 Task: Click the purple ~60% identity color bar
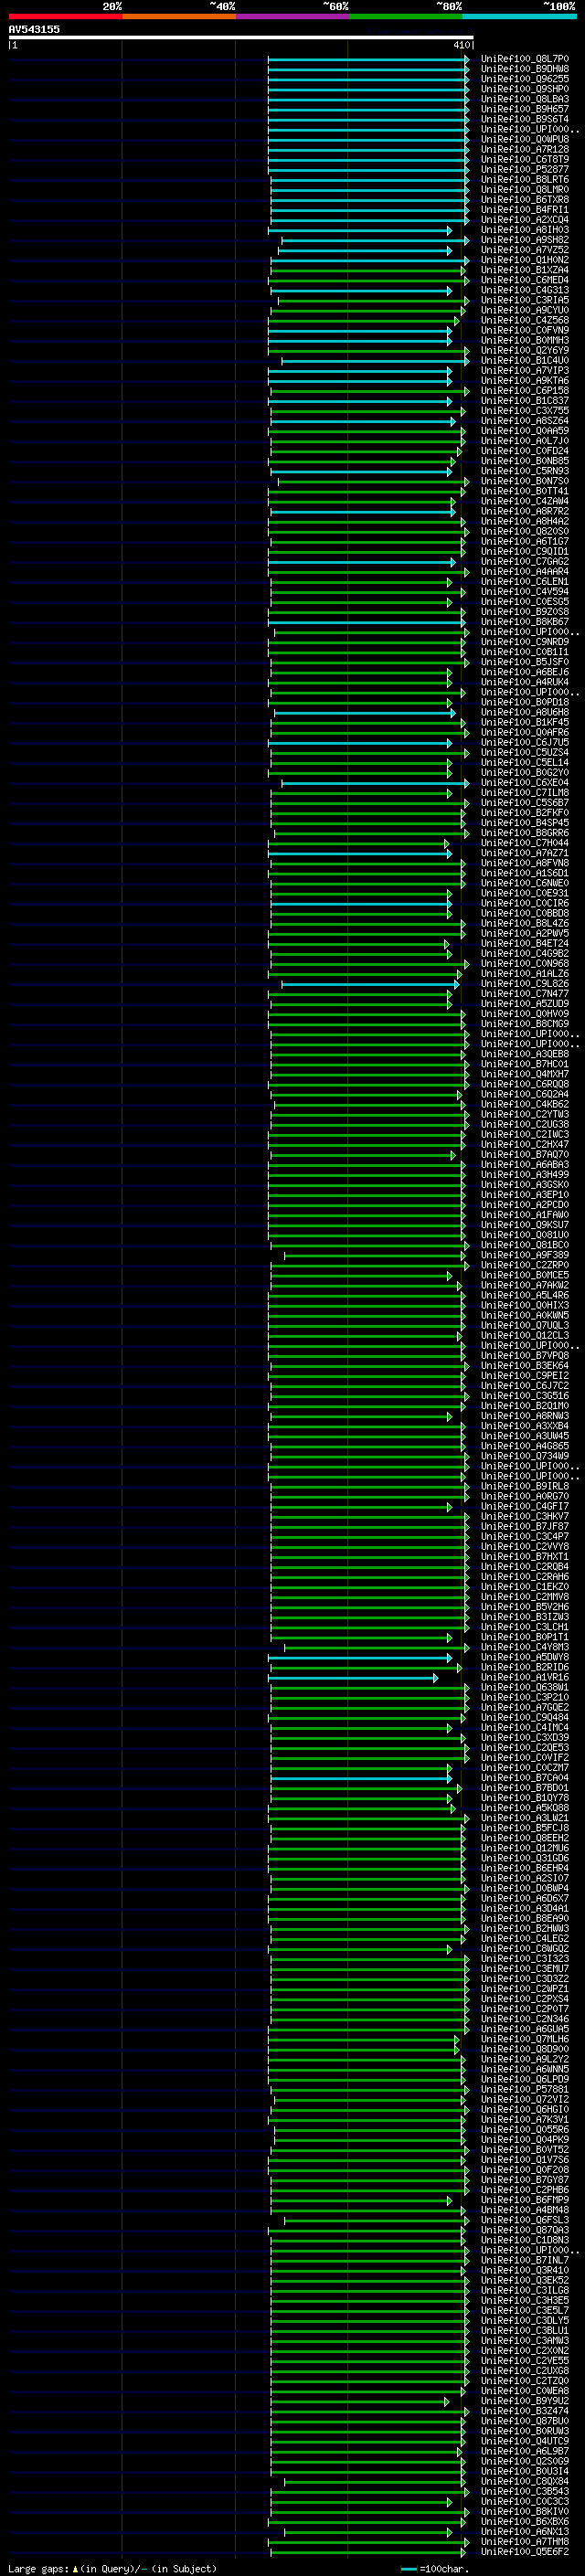tap(292, 16)
